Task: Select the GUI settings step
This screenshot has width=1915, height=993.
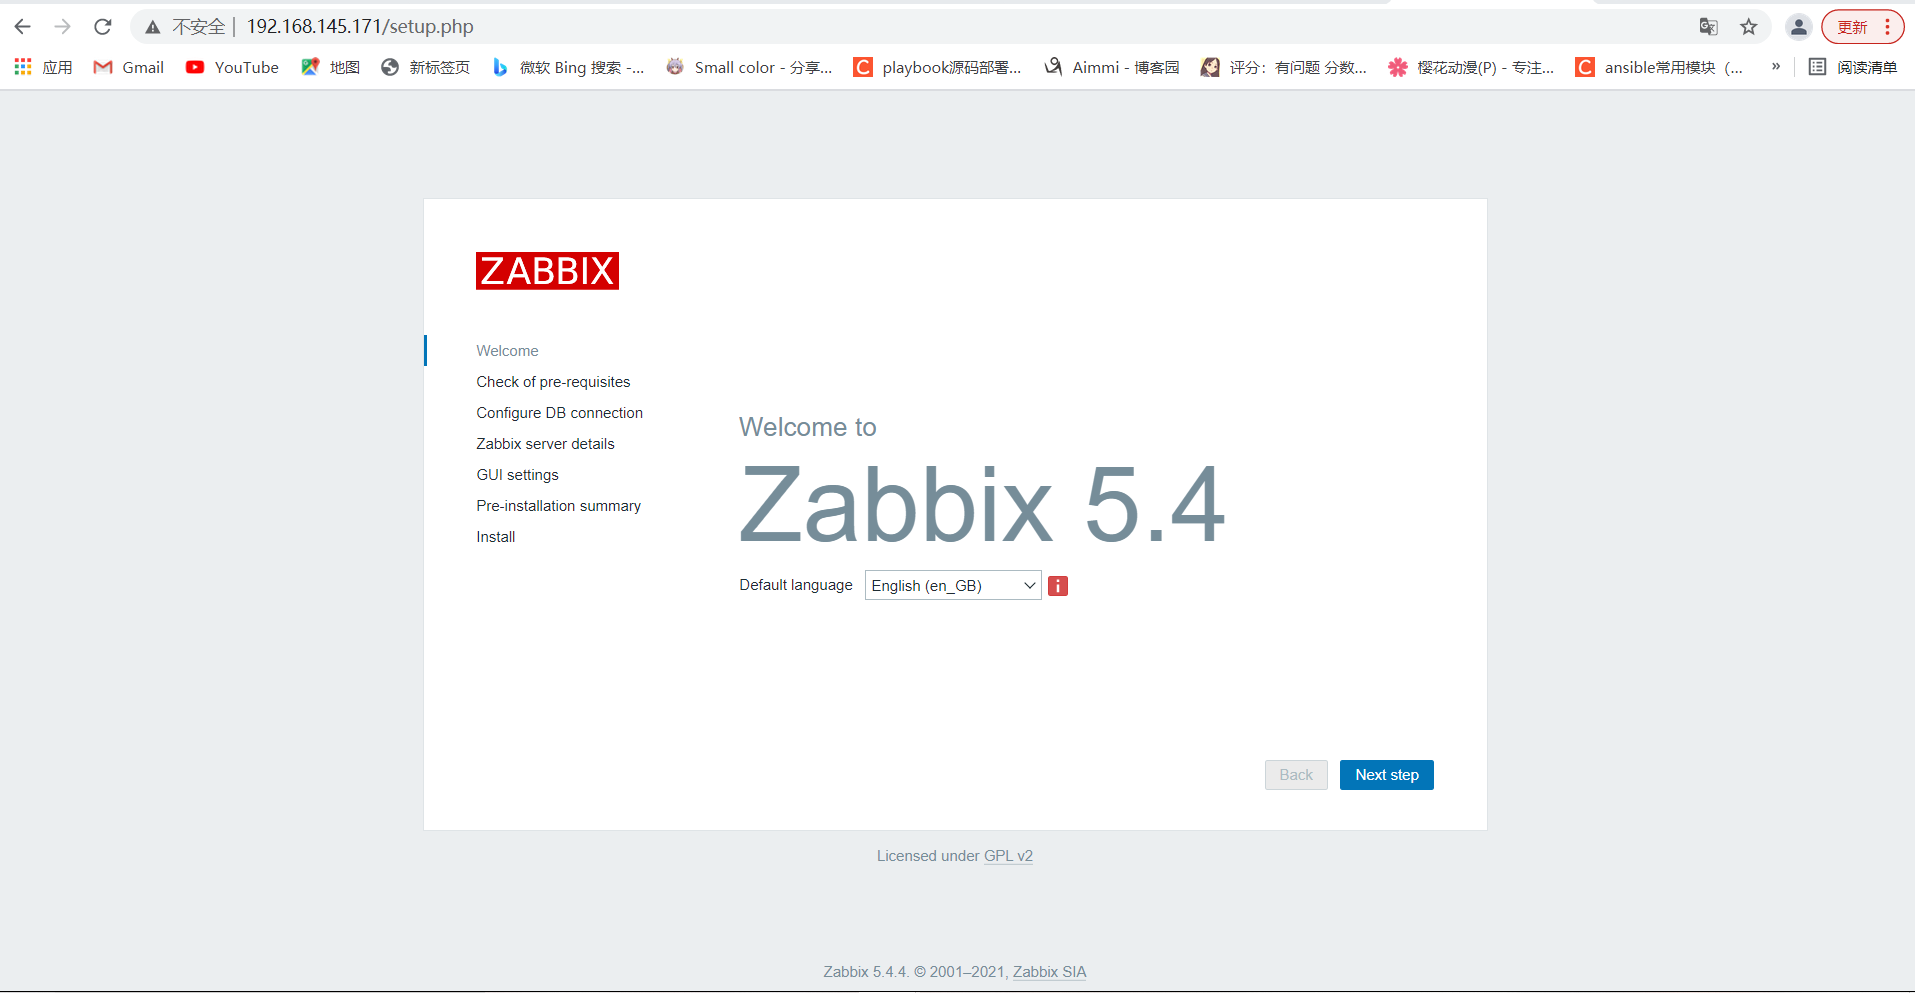Action: click(517, 475)
